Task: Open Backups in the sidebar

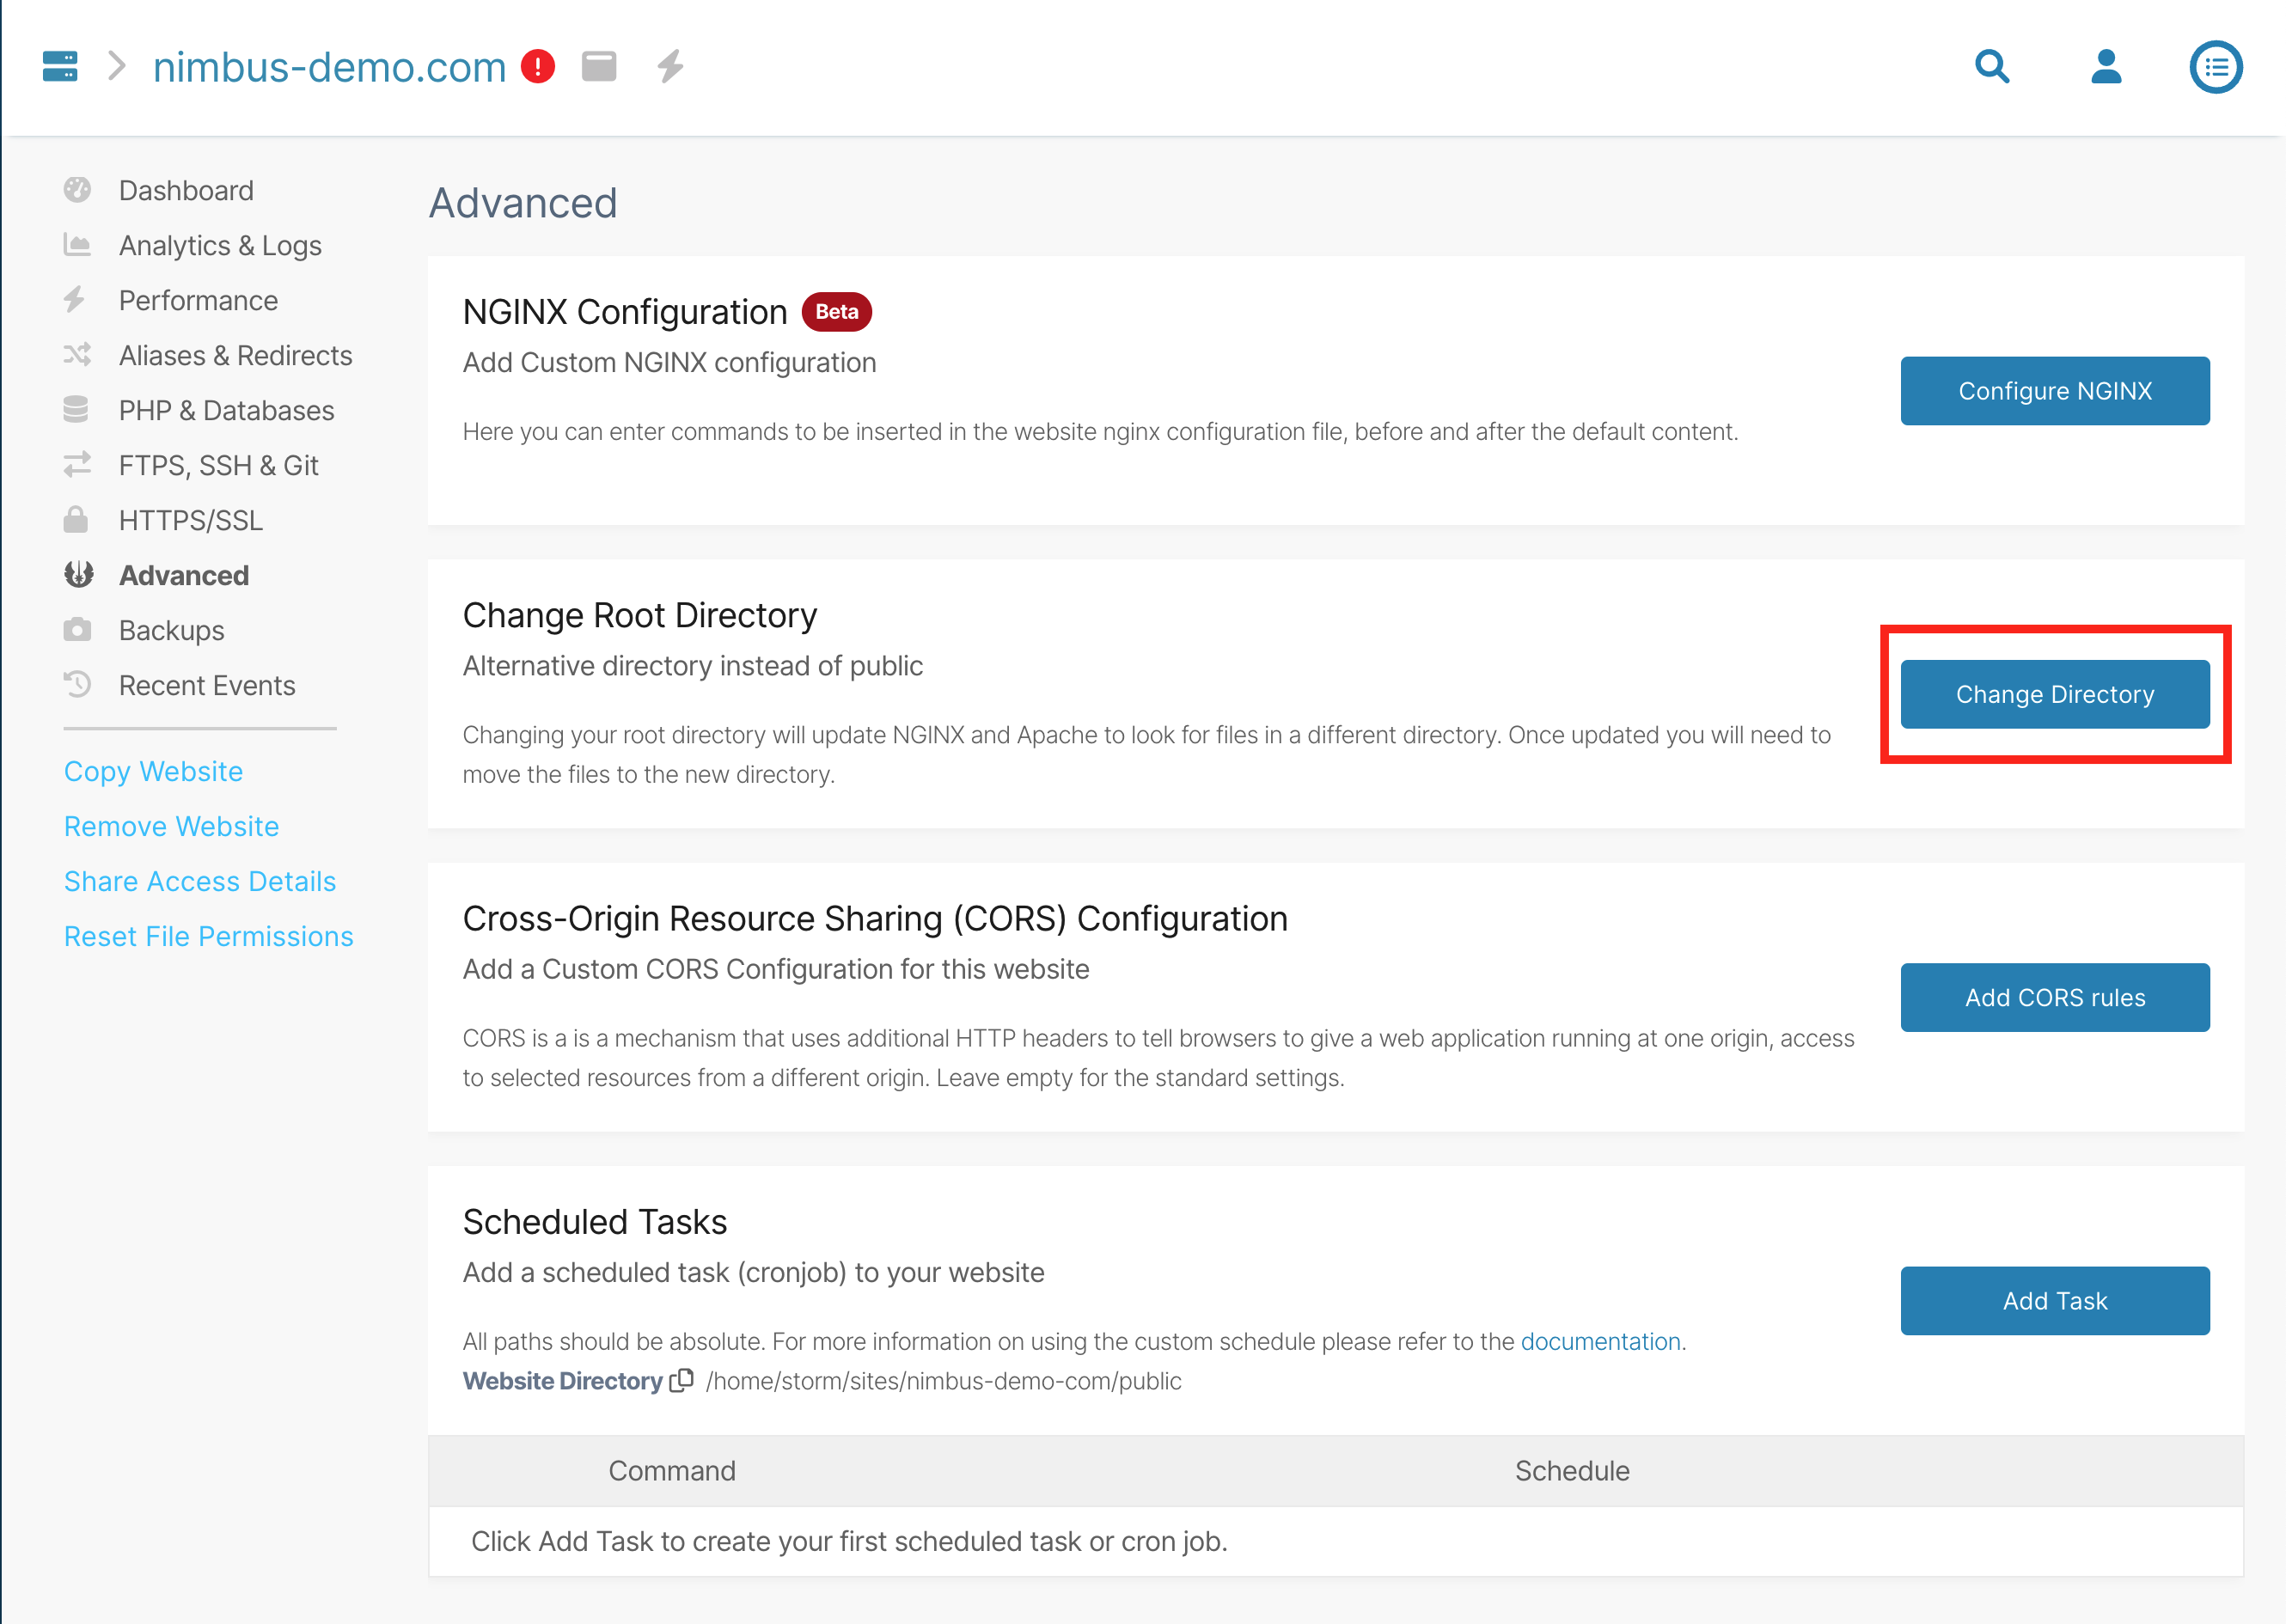Action: tap(171, 630)
